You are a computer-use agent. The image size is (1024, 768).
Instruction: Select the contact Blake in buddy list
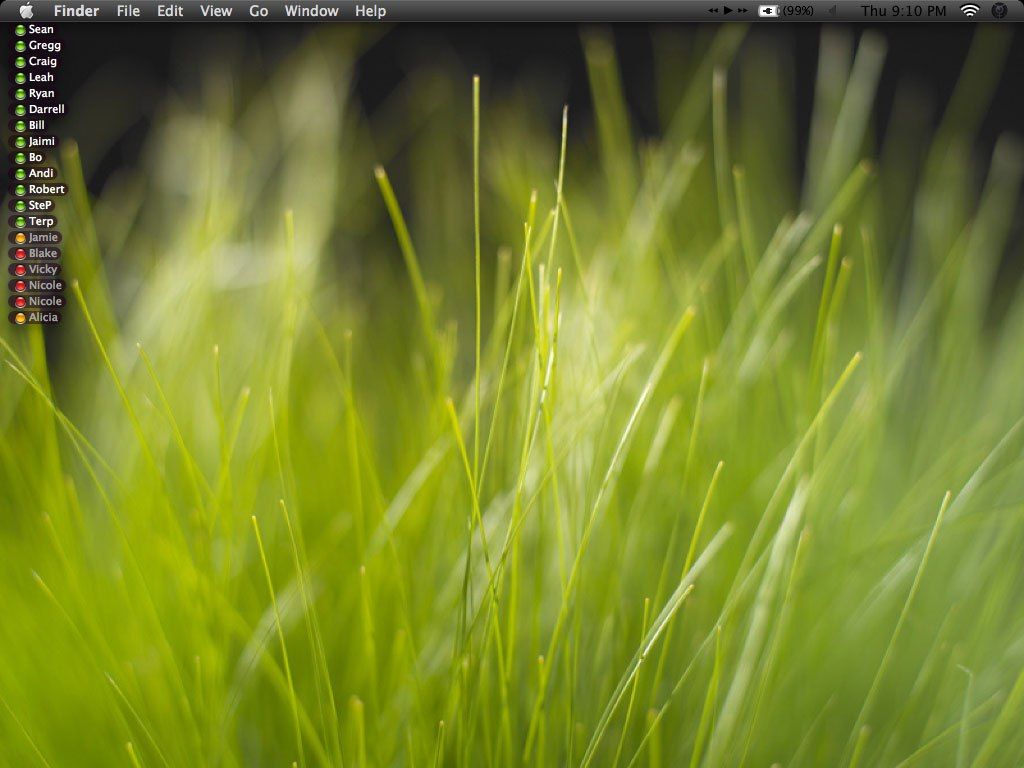[43, 254]
